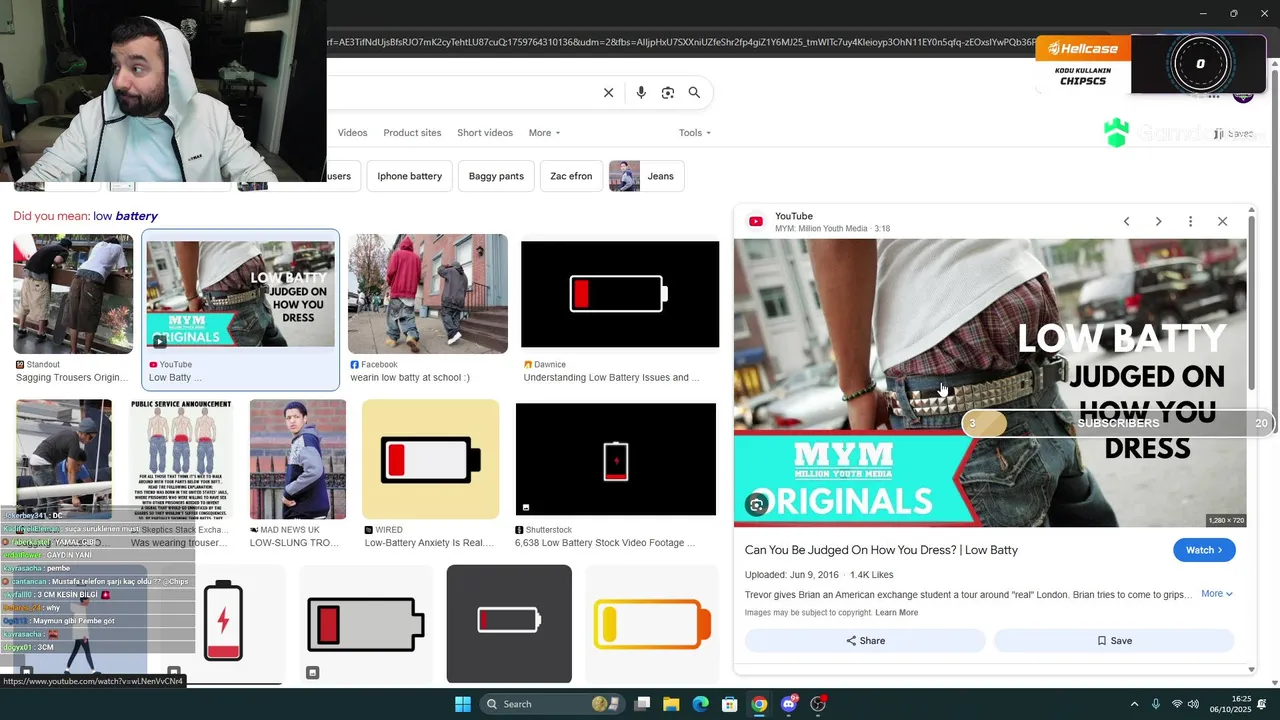Switch to Videos search tab
This screenshot has height=720, width=1280.
(x=352, y=133)
